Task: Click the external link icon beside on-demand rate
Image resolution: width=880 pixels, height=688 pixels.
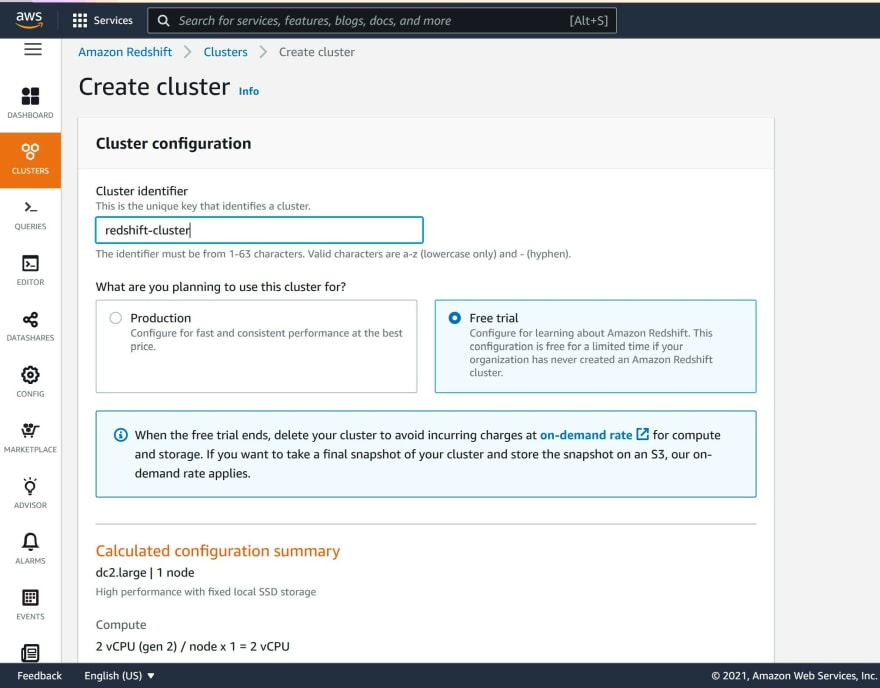Action: [643, 434]
